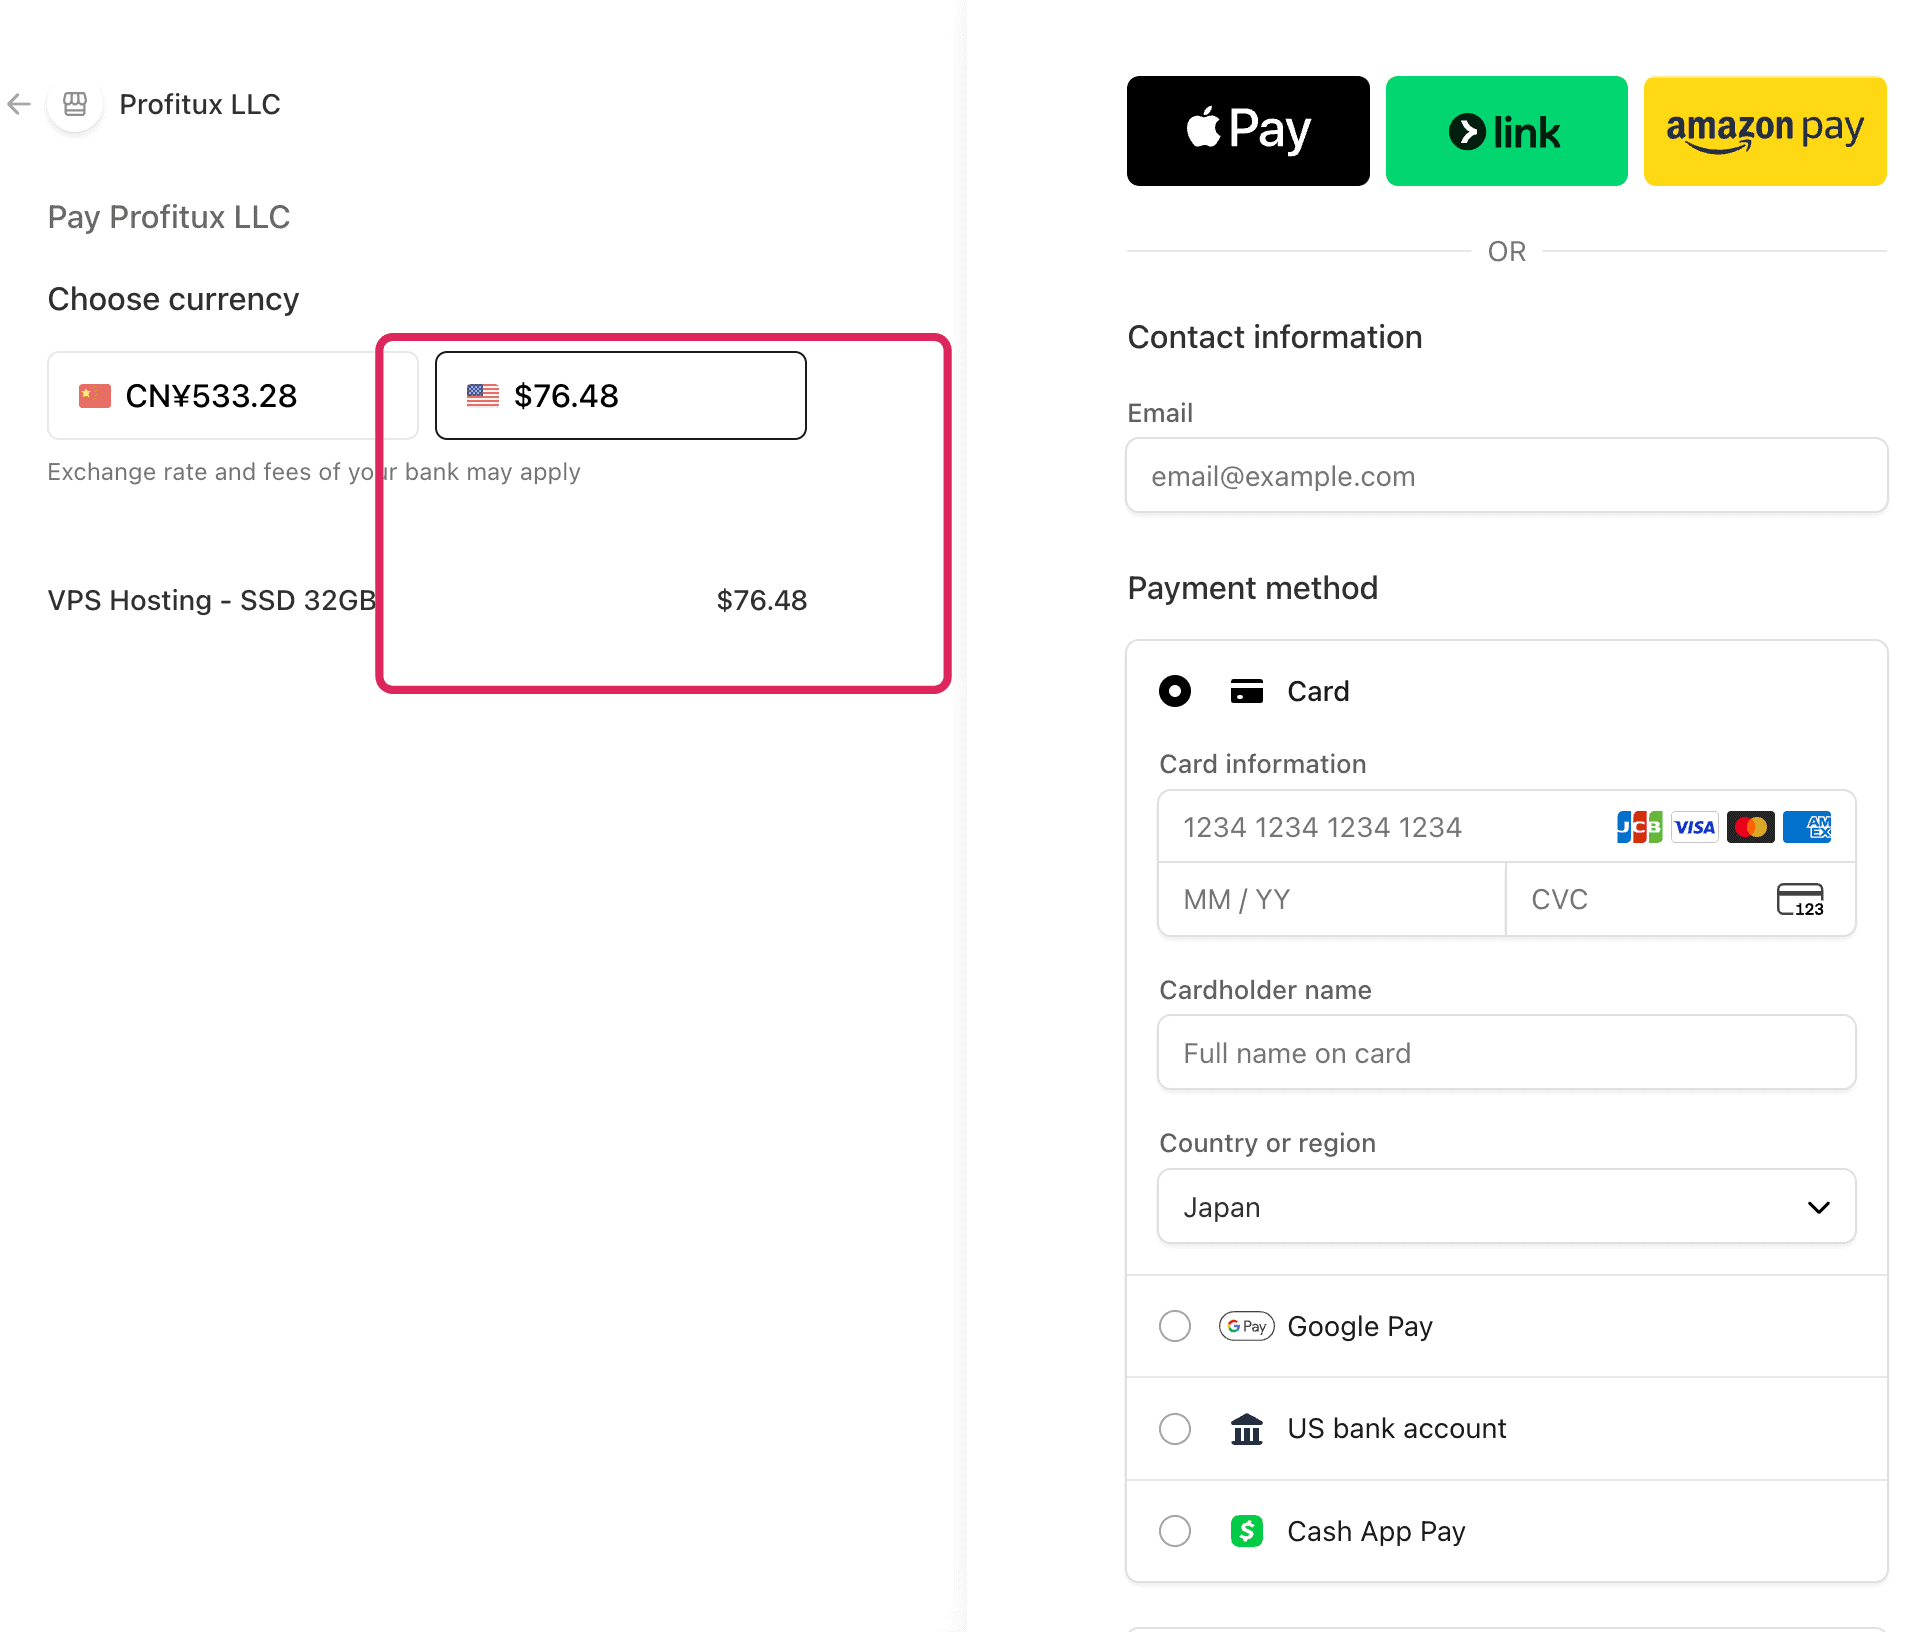Click the green Cash App icon
This screenshot has height=1632, width=1906.
(x=1247, y=1531)
